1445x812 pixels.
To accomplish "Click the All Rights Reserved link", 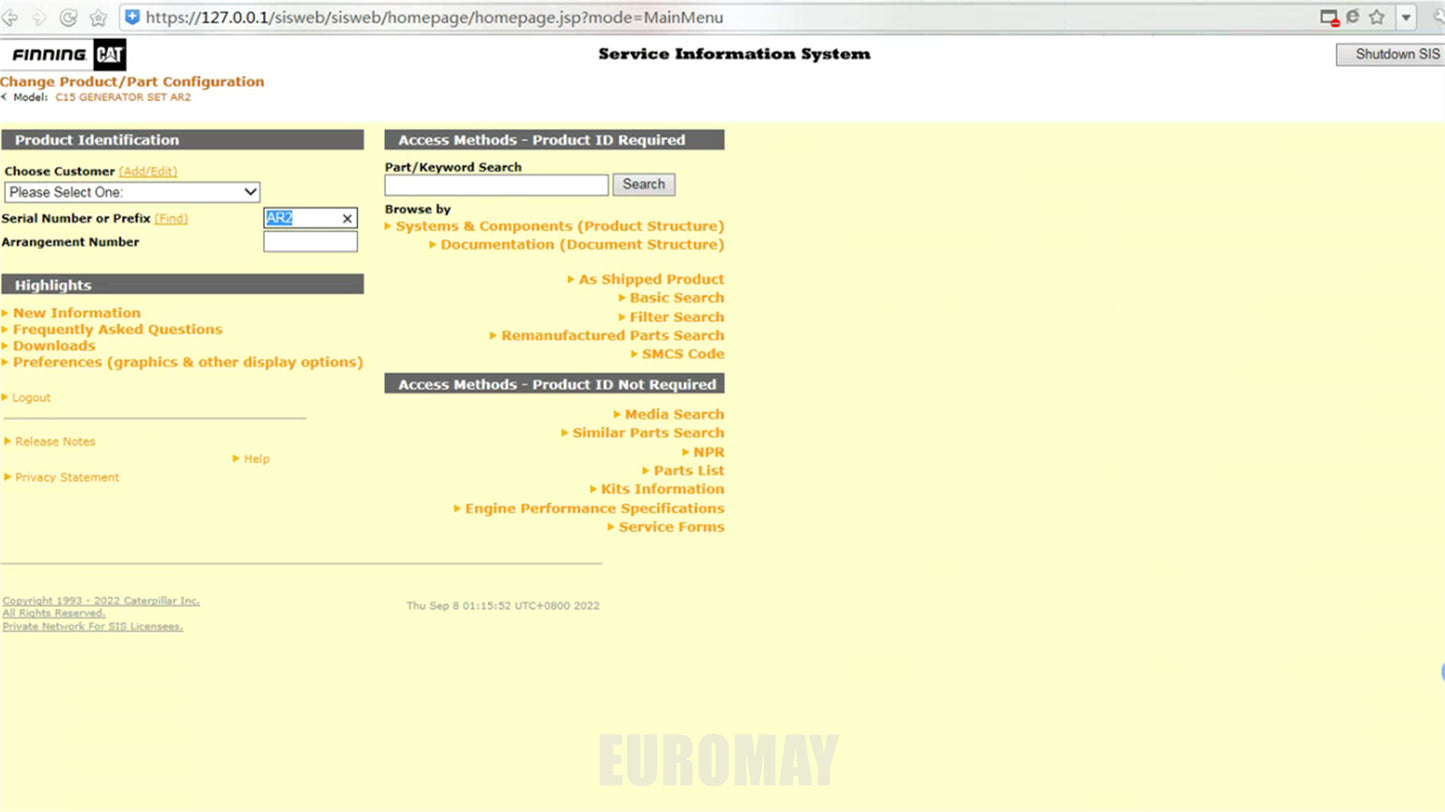I will point(53,613).
